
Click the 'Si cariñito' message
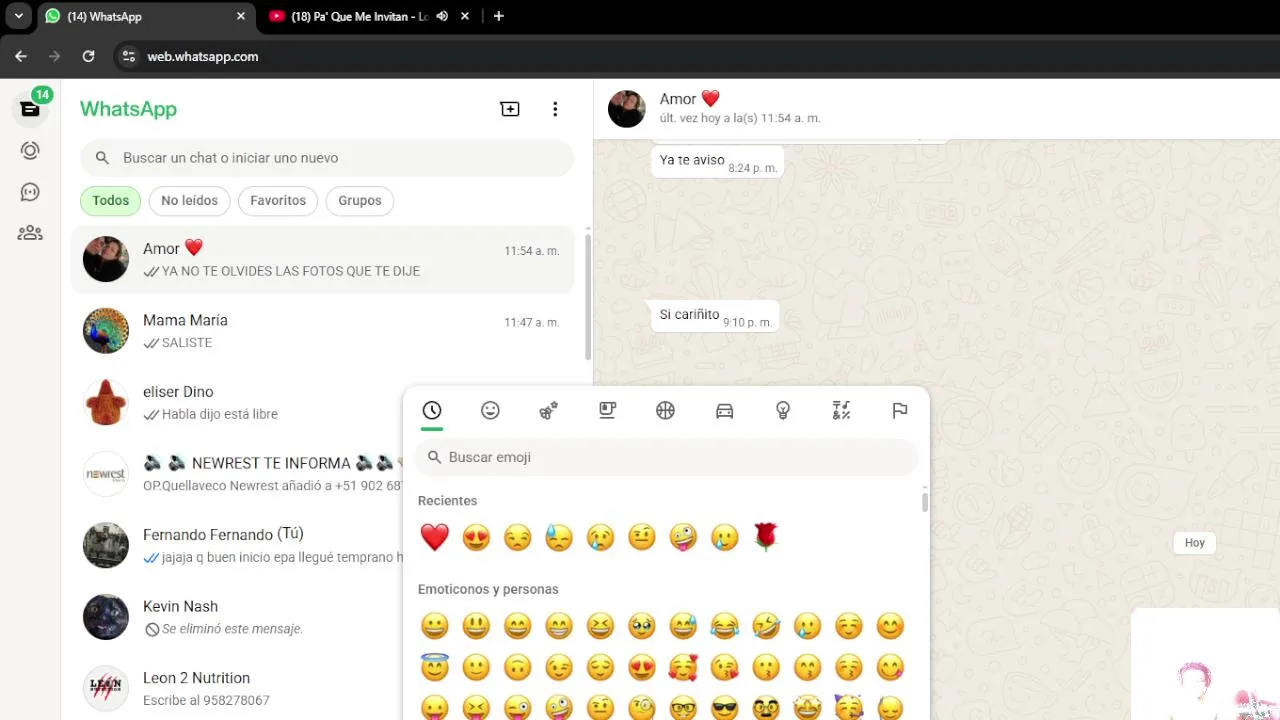click(714, 316)
